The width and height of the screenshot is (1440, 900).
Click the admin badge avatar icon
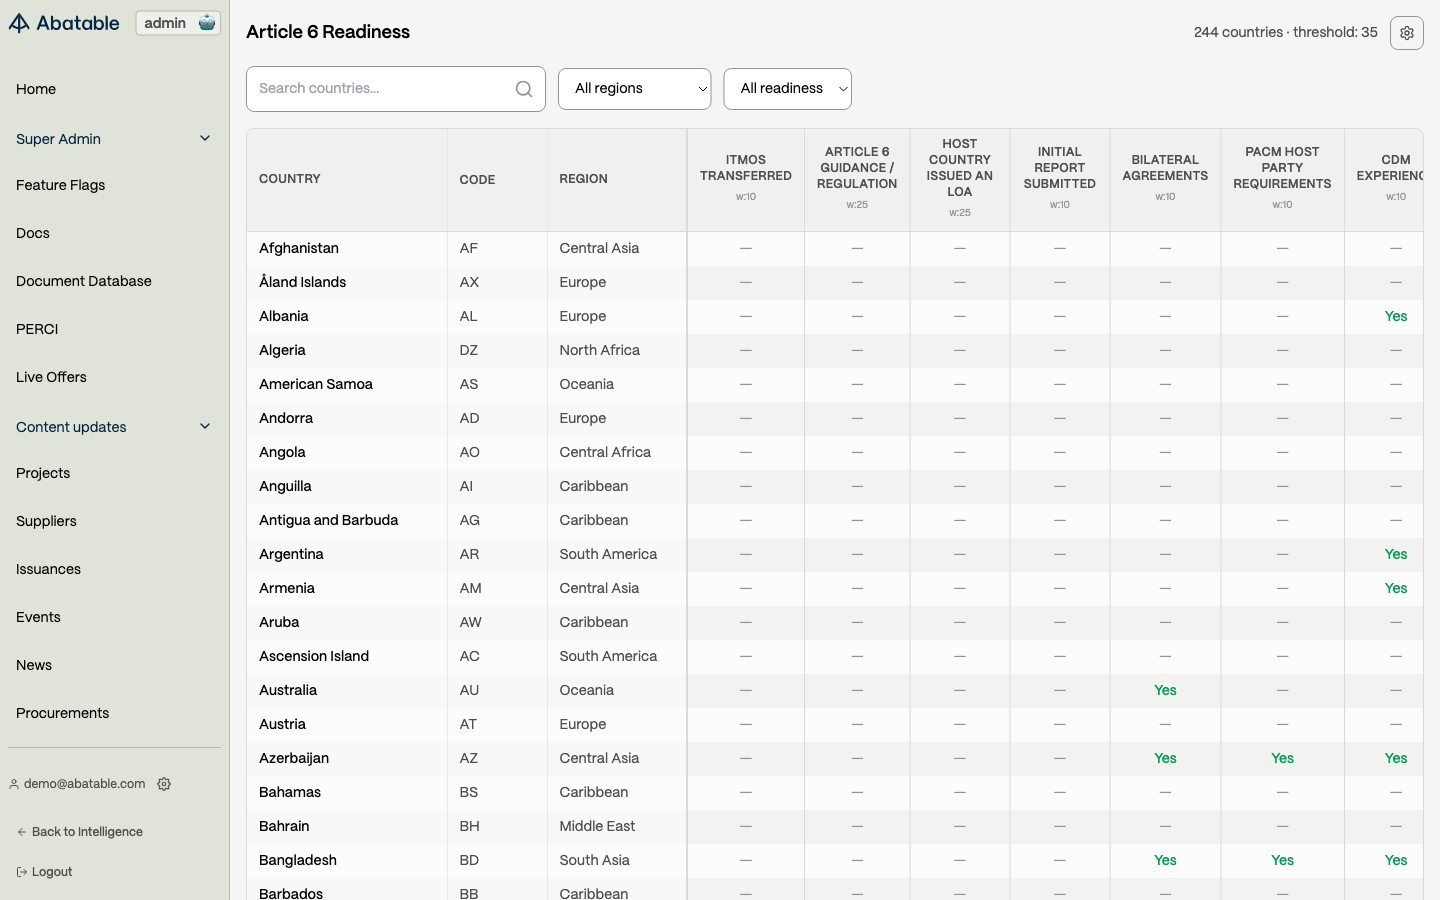pos(207,23)
